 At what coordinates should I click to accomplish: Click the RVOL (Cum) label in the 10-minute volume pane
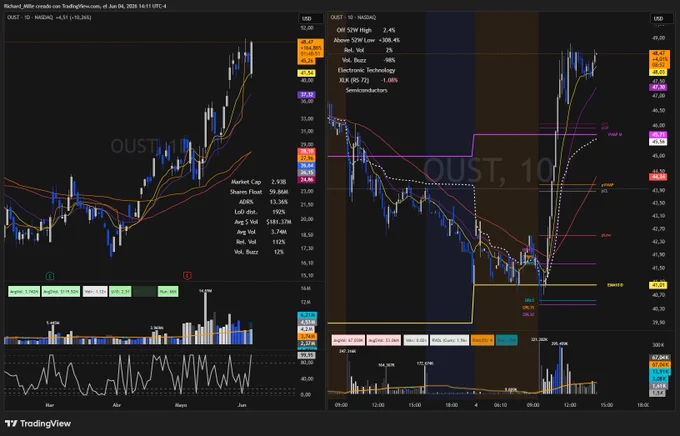(x=449, y=341)
